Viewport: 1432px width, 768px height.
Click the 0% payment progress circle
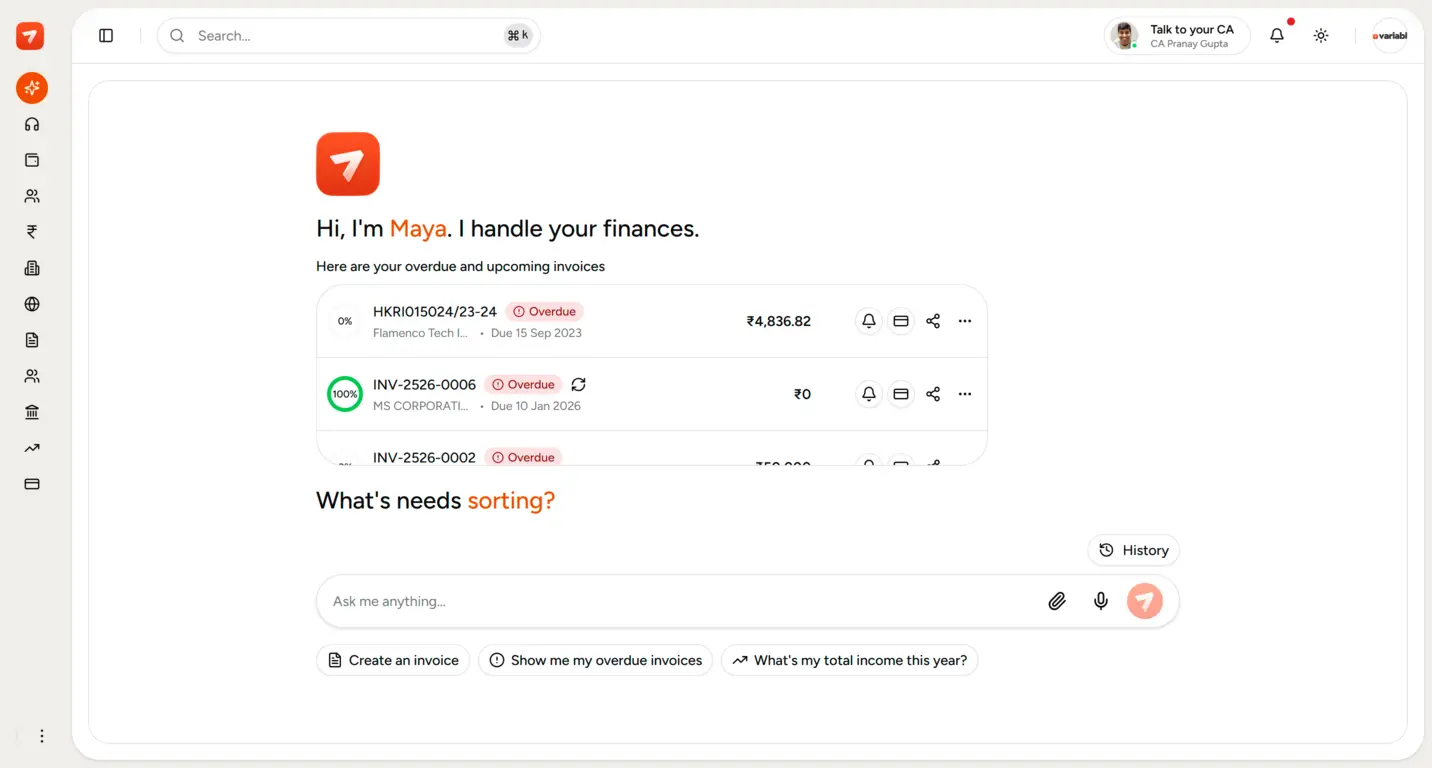[x=345, y=321]
